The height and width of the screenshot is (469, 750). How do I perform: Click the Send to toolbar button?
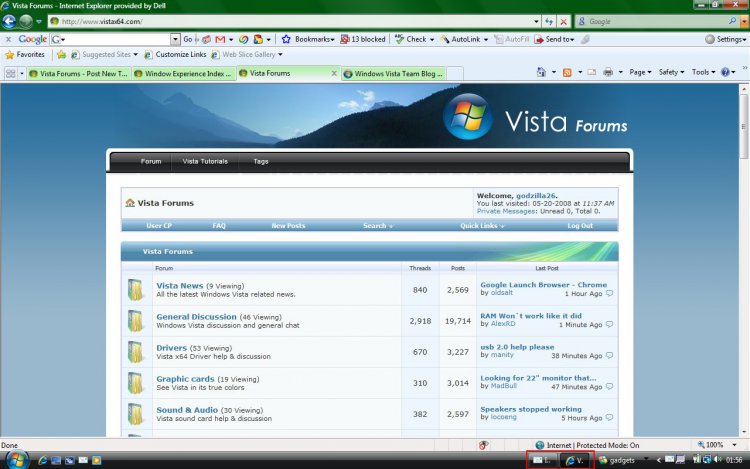click(554, 39)
